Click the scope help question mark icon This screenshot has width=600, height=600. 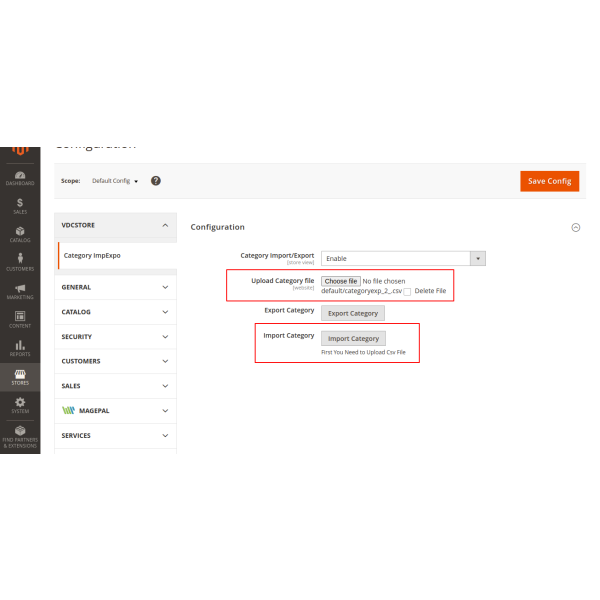tap(156, 181)
